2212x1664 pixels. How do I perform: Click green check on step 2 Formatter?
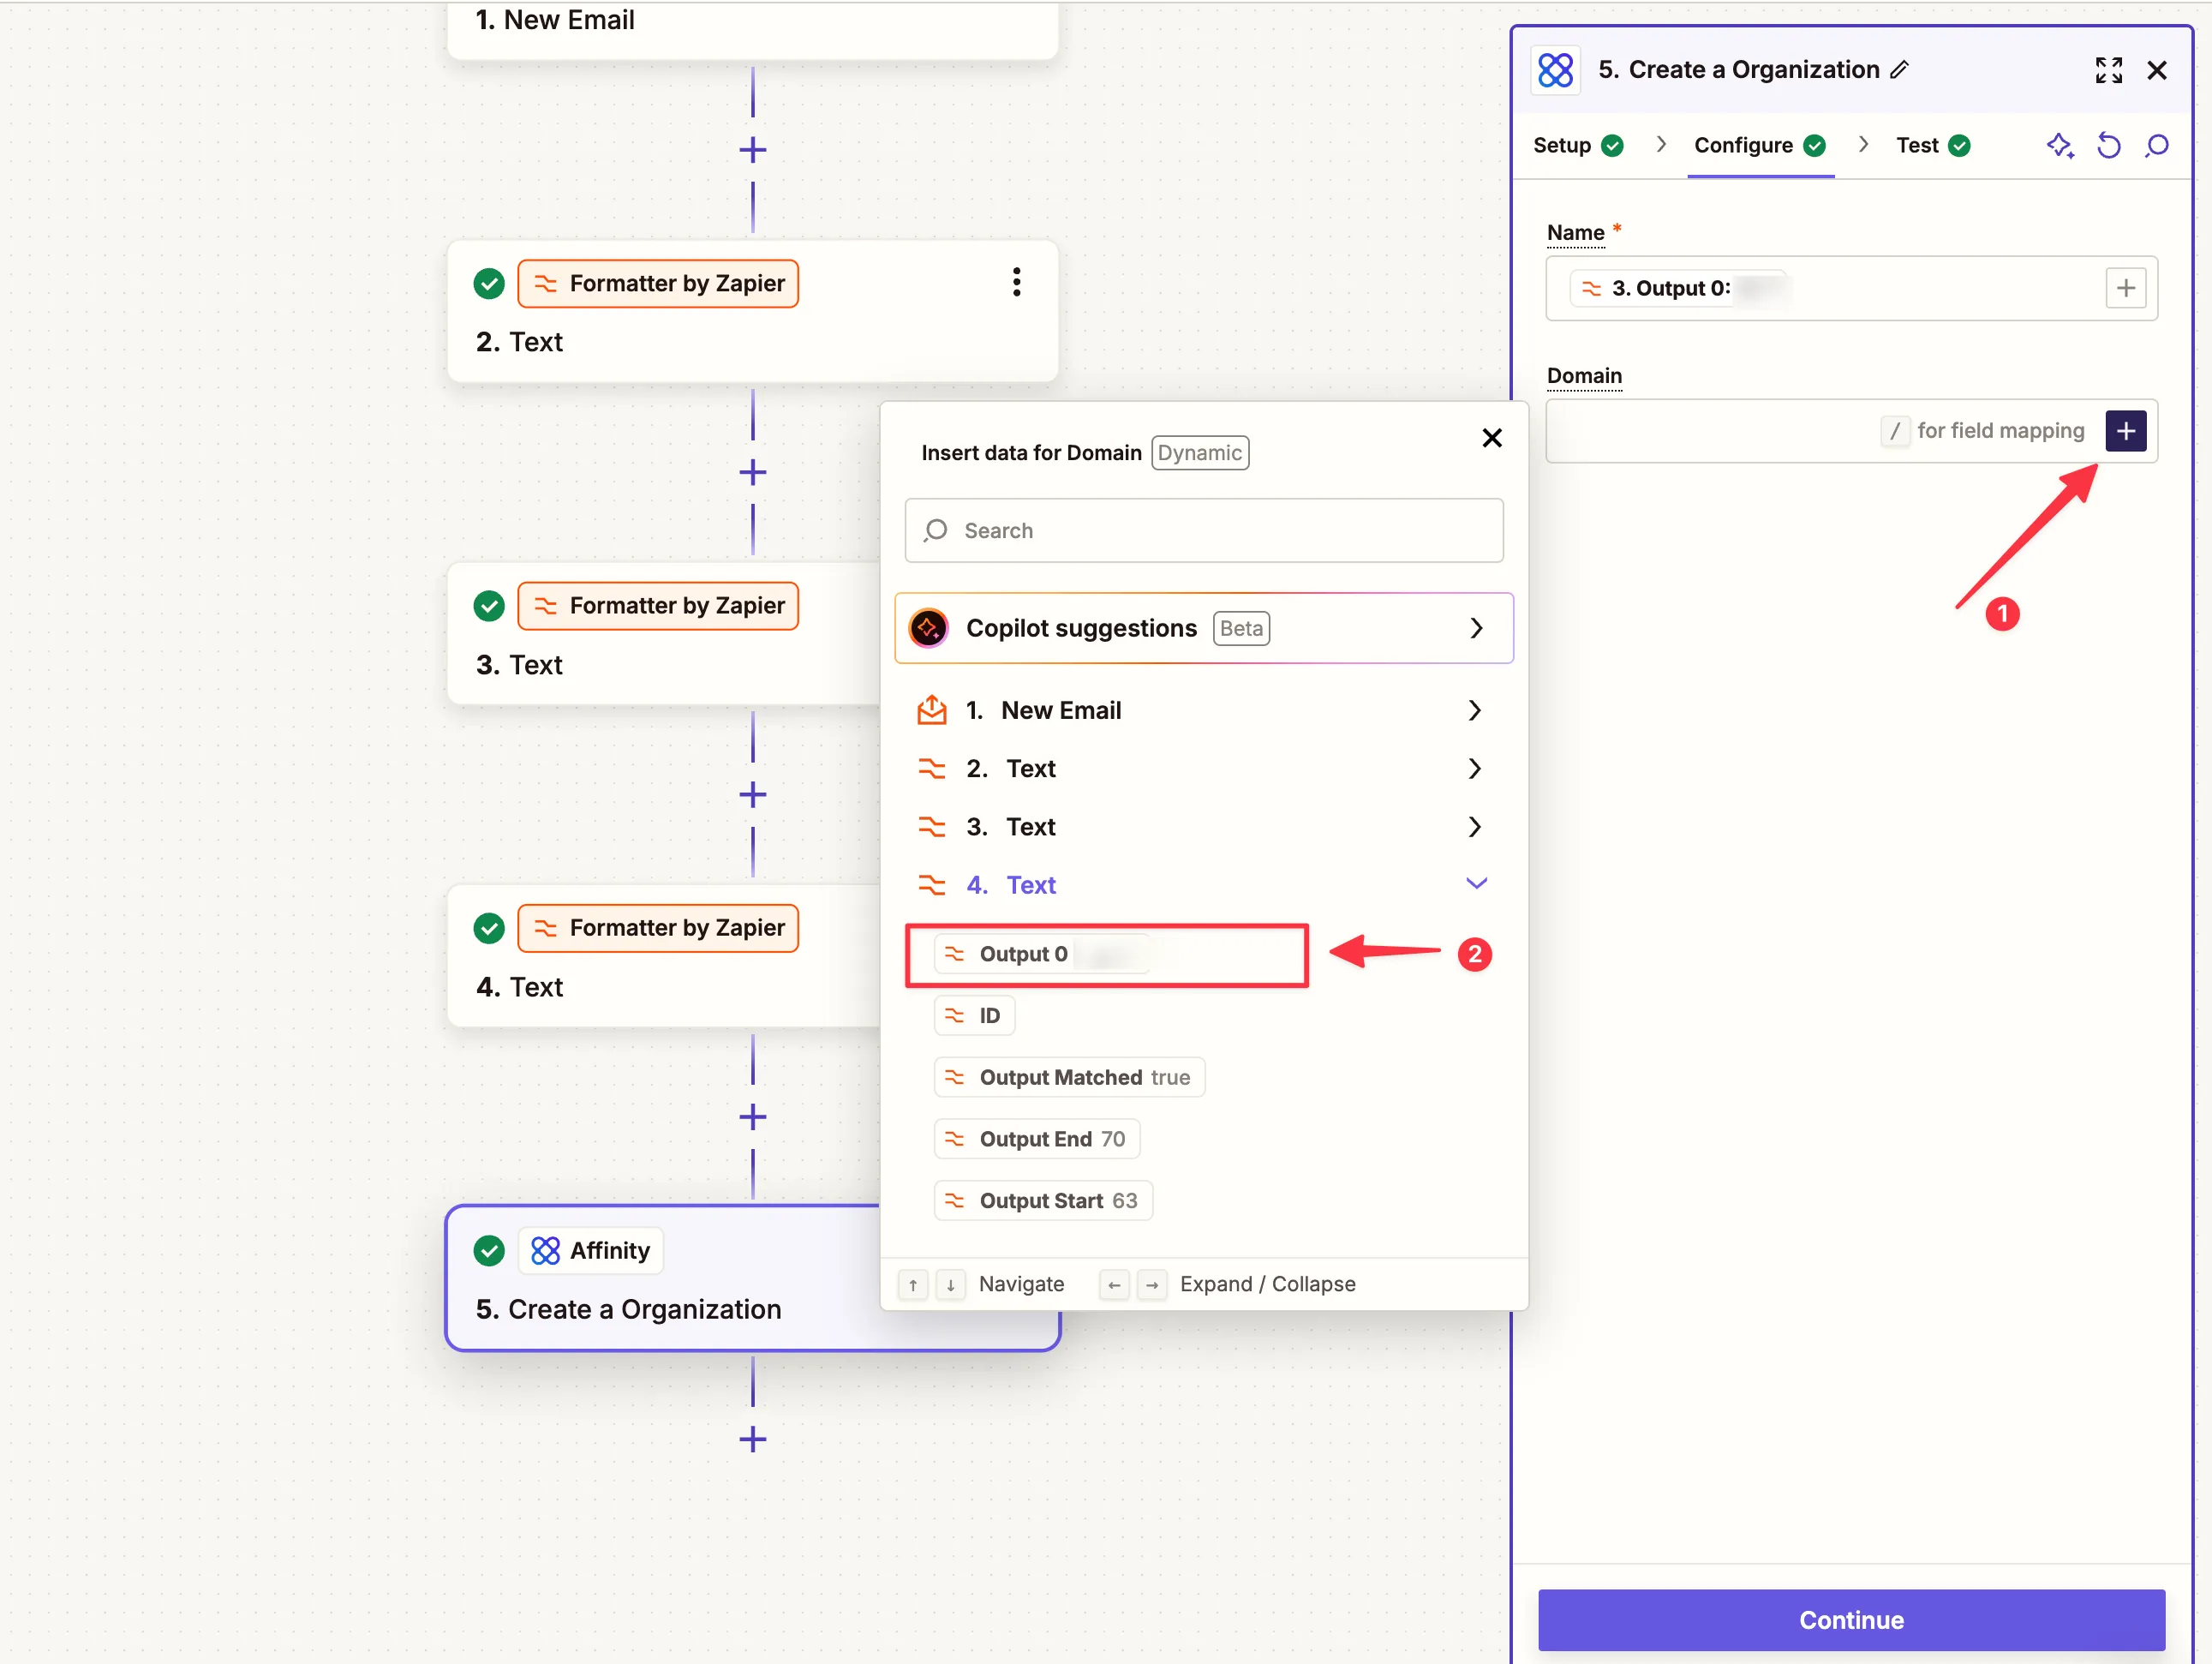pyautogui.click(x=489, y=284)
